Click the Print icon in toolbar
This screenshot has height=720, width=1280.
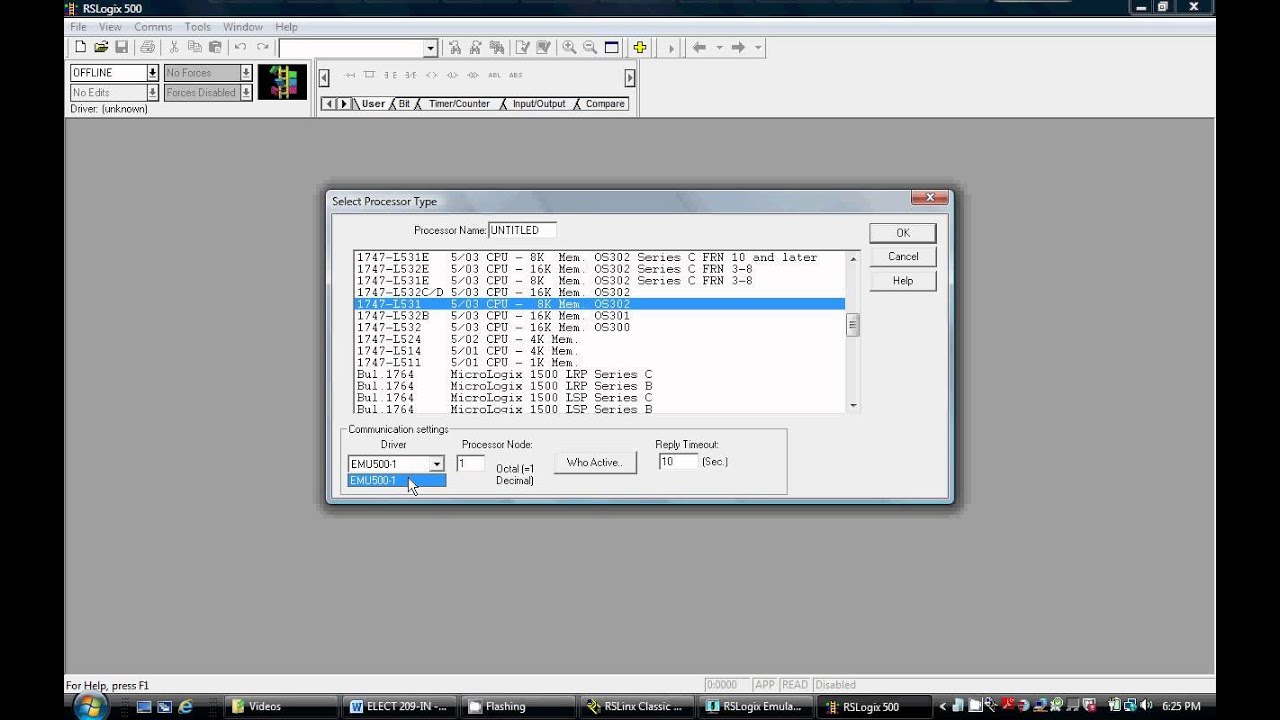point(148,47)
